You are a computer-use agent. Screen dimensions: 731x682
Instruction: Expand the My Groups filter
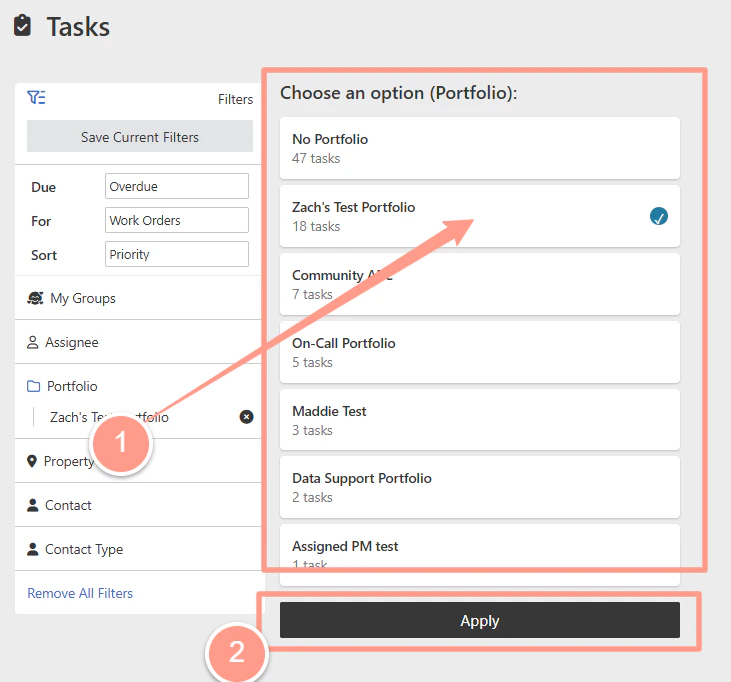pyautogui.click(x=138, y=298)
